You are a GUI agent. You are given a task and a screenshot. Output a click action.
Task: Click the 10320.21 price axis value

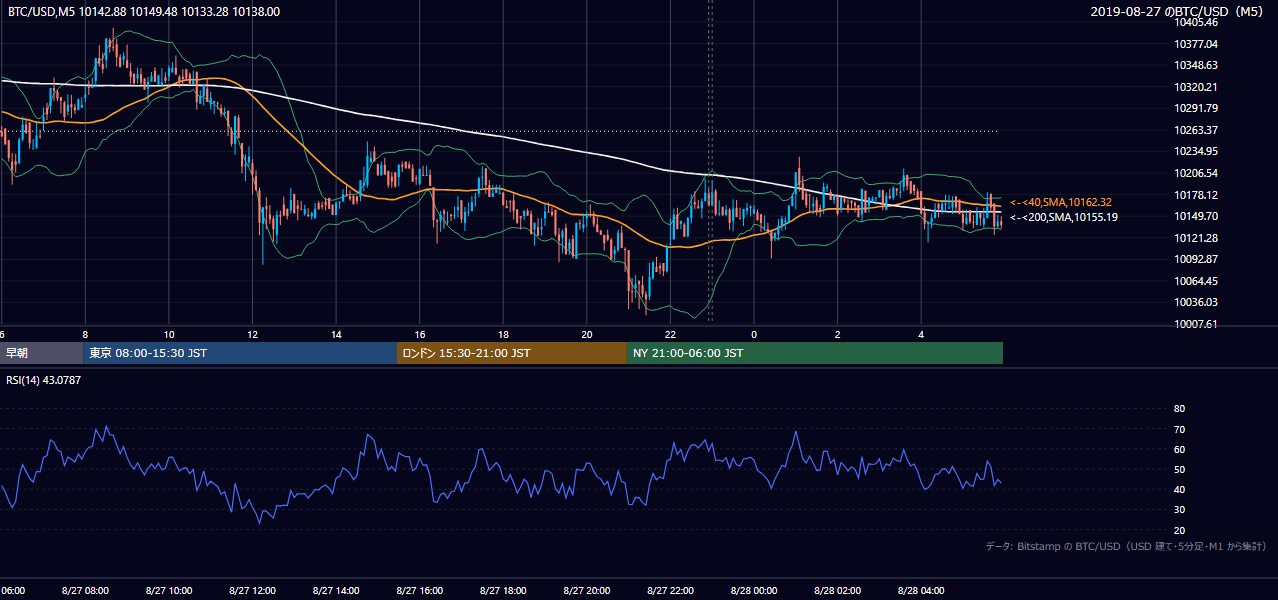tap(1195, 87)
